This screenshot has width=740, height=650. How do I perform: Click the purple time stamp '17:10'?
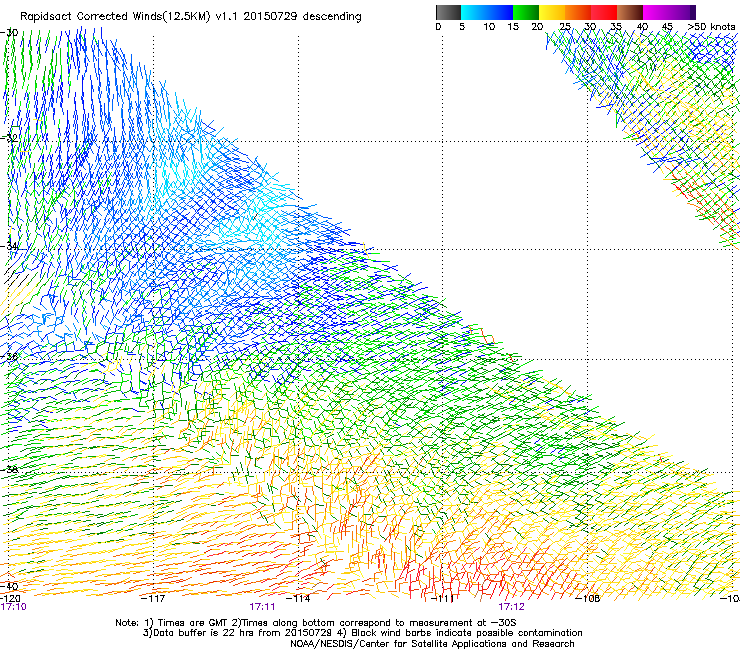[x=14, y=607]
